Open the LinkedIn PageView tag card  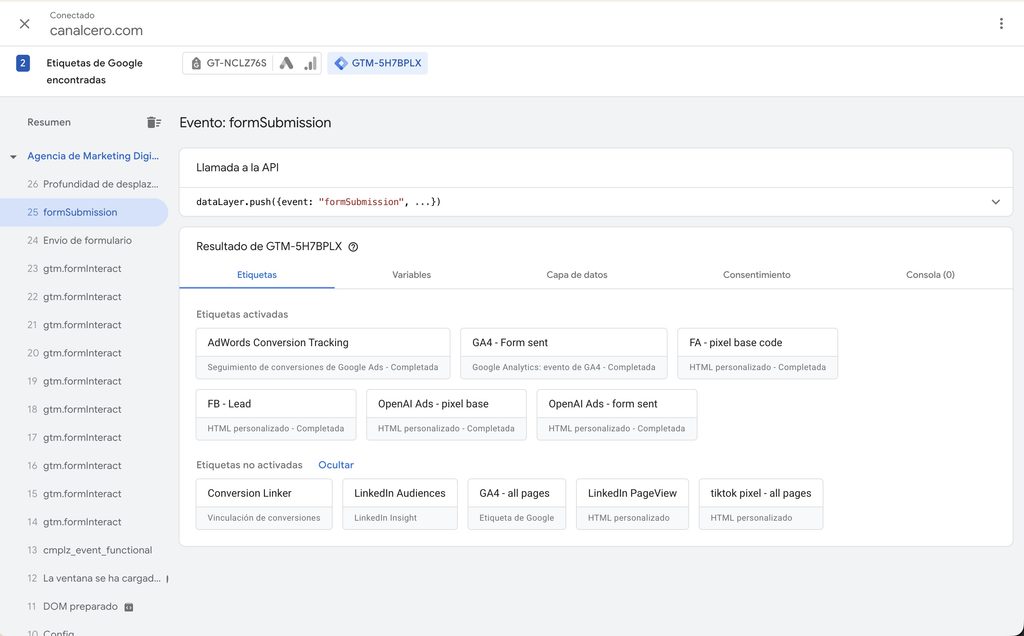pyautogui.click(x=632, y=504)
